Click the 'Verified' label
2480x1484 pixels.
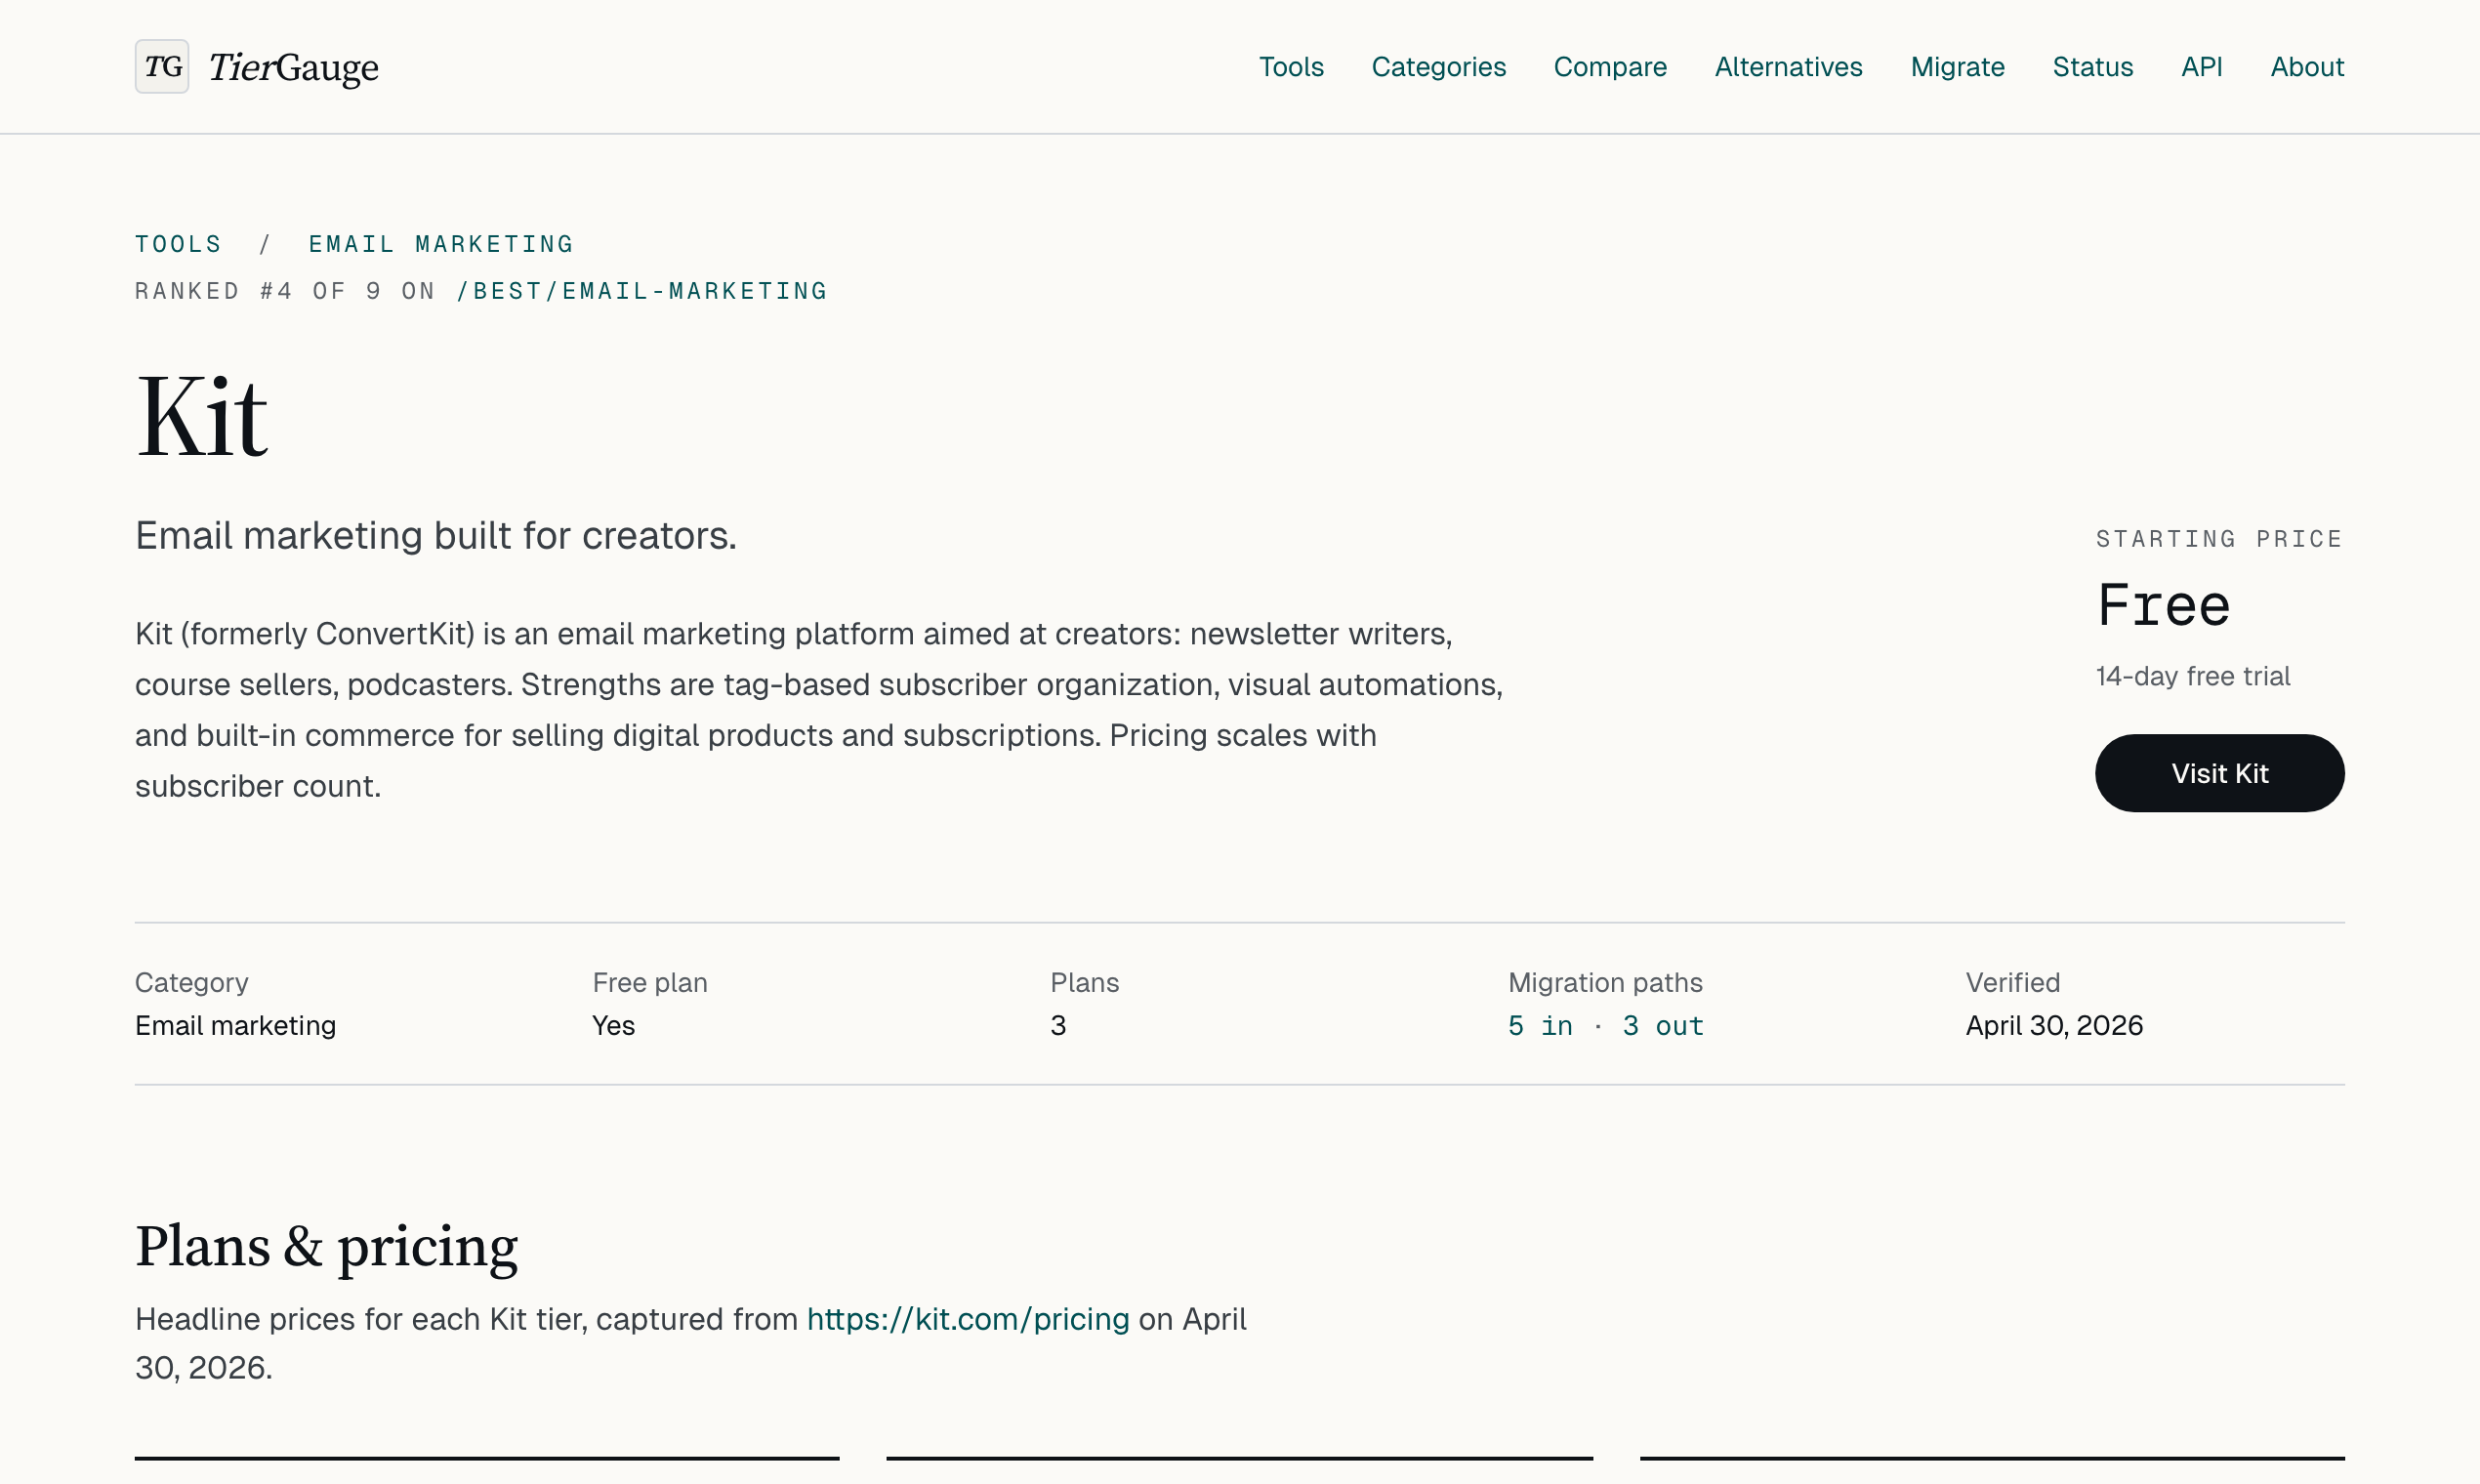2012,983
